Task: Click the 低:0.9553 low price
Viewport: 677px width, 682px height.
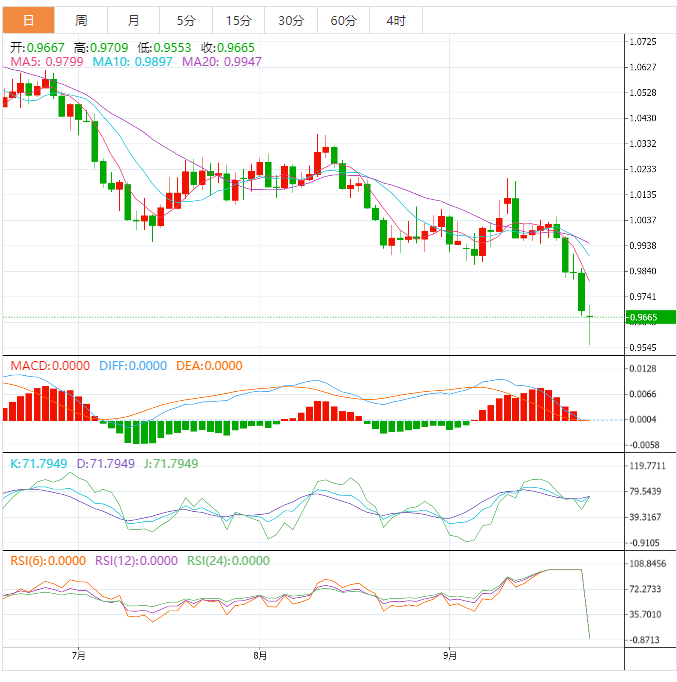Action: [164, 47]
